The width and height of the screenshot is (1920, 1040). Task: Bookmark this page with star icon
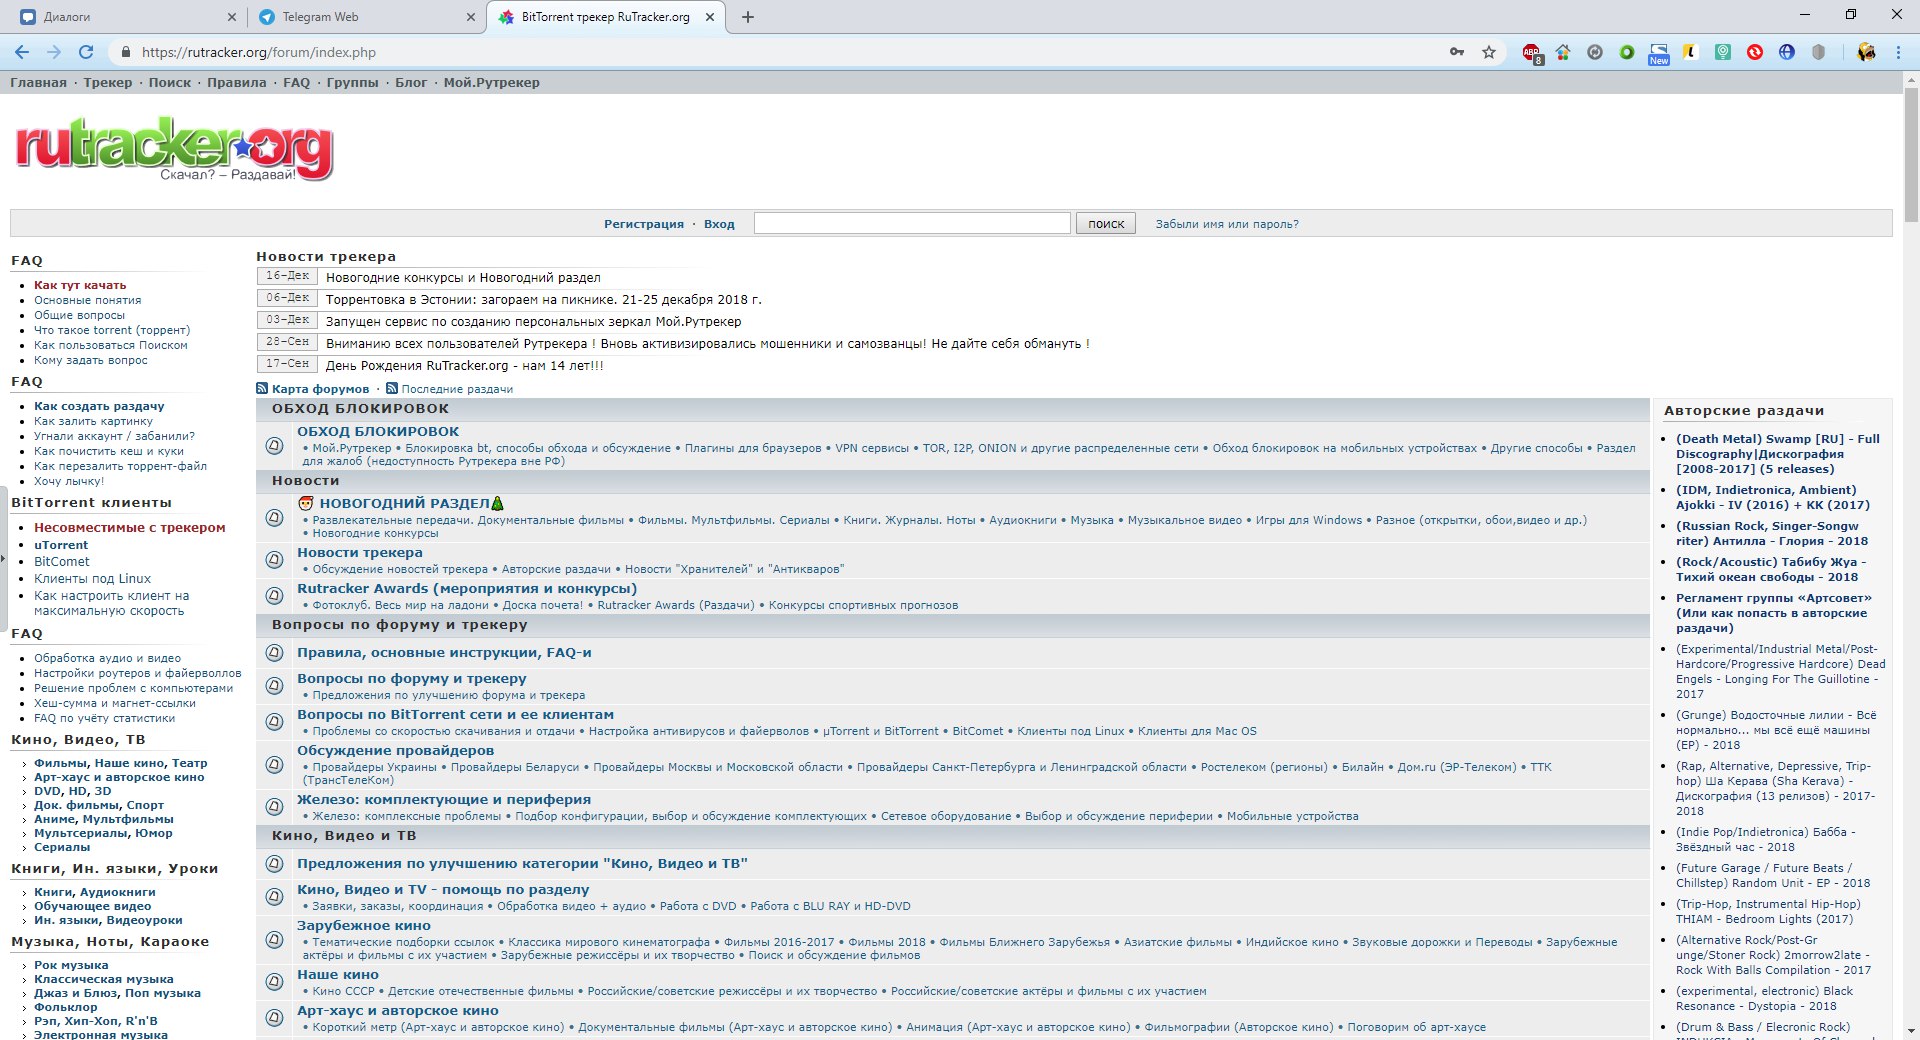click(1489, 52)
